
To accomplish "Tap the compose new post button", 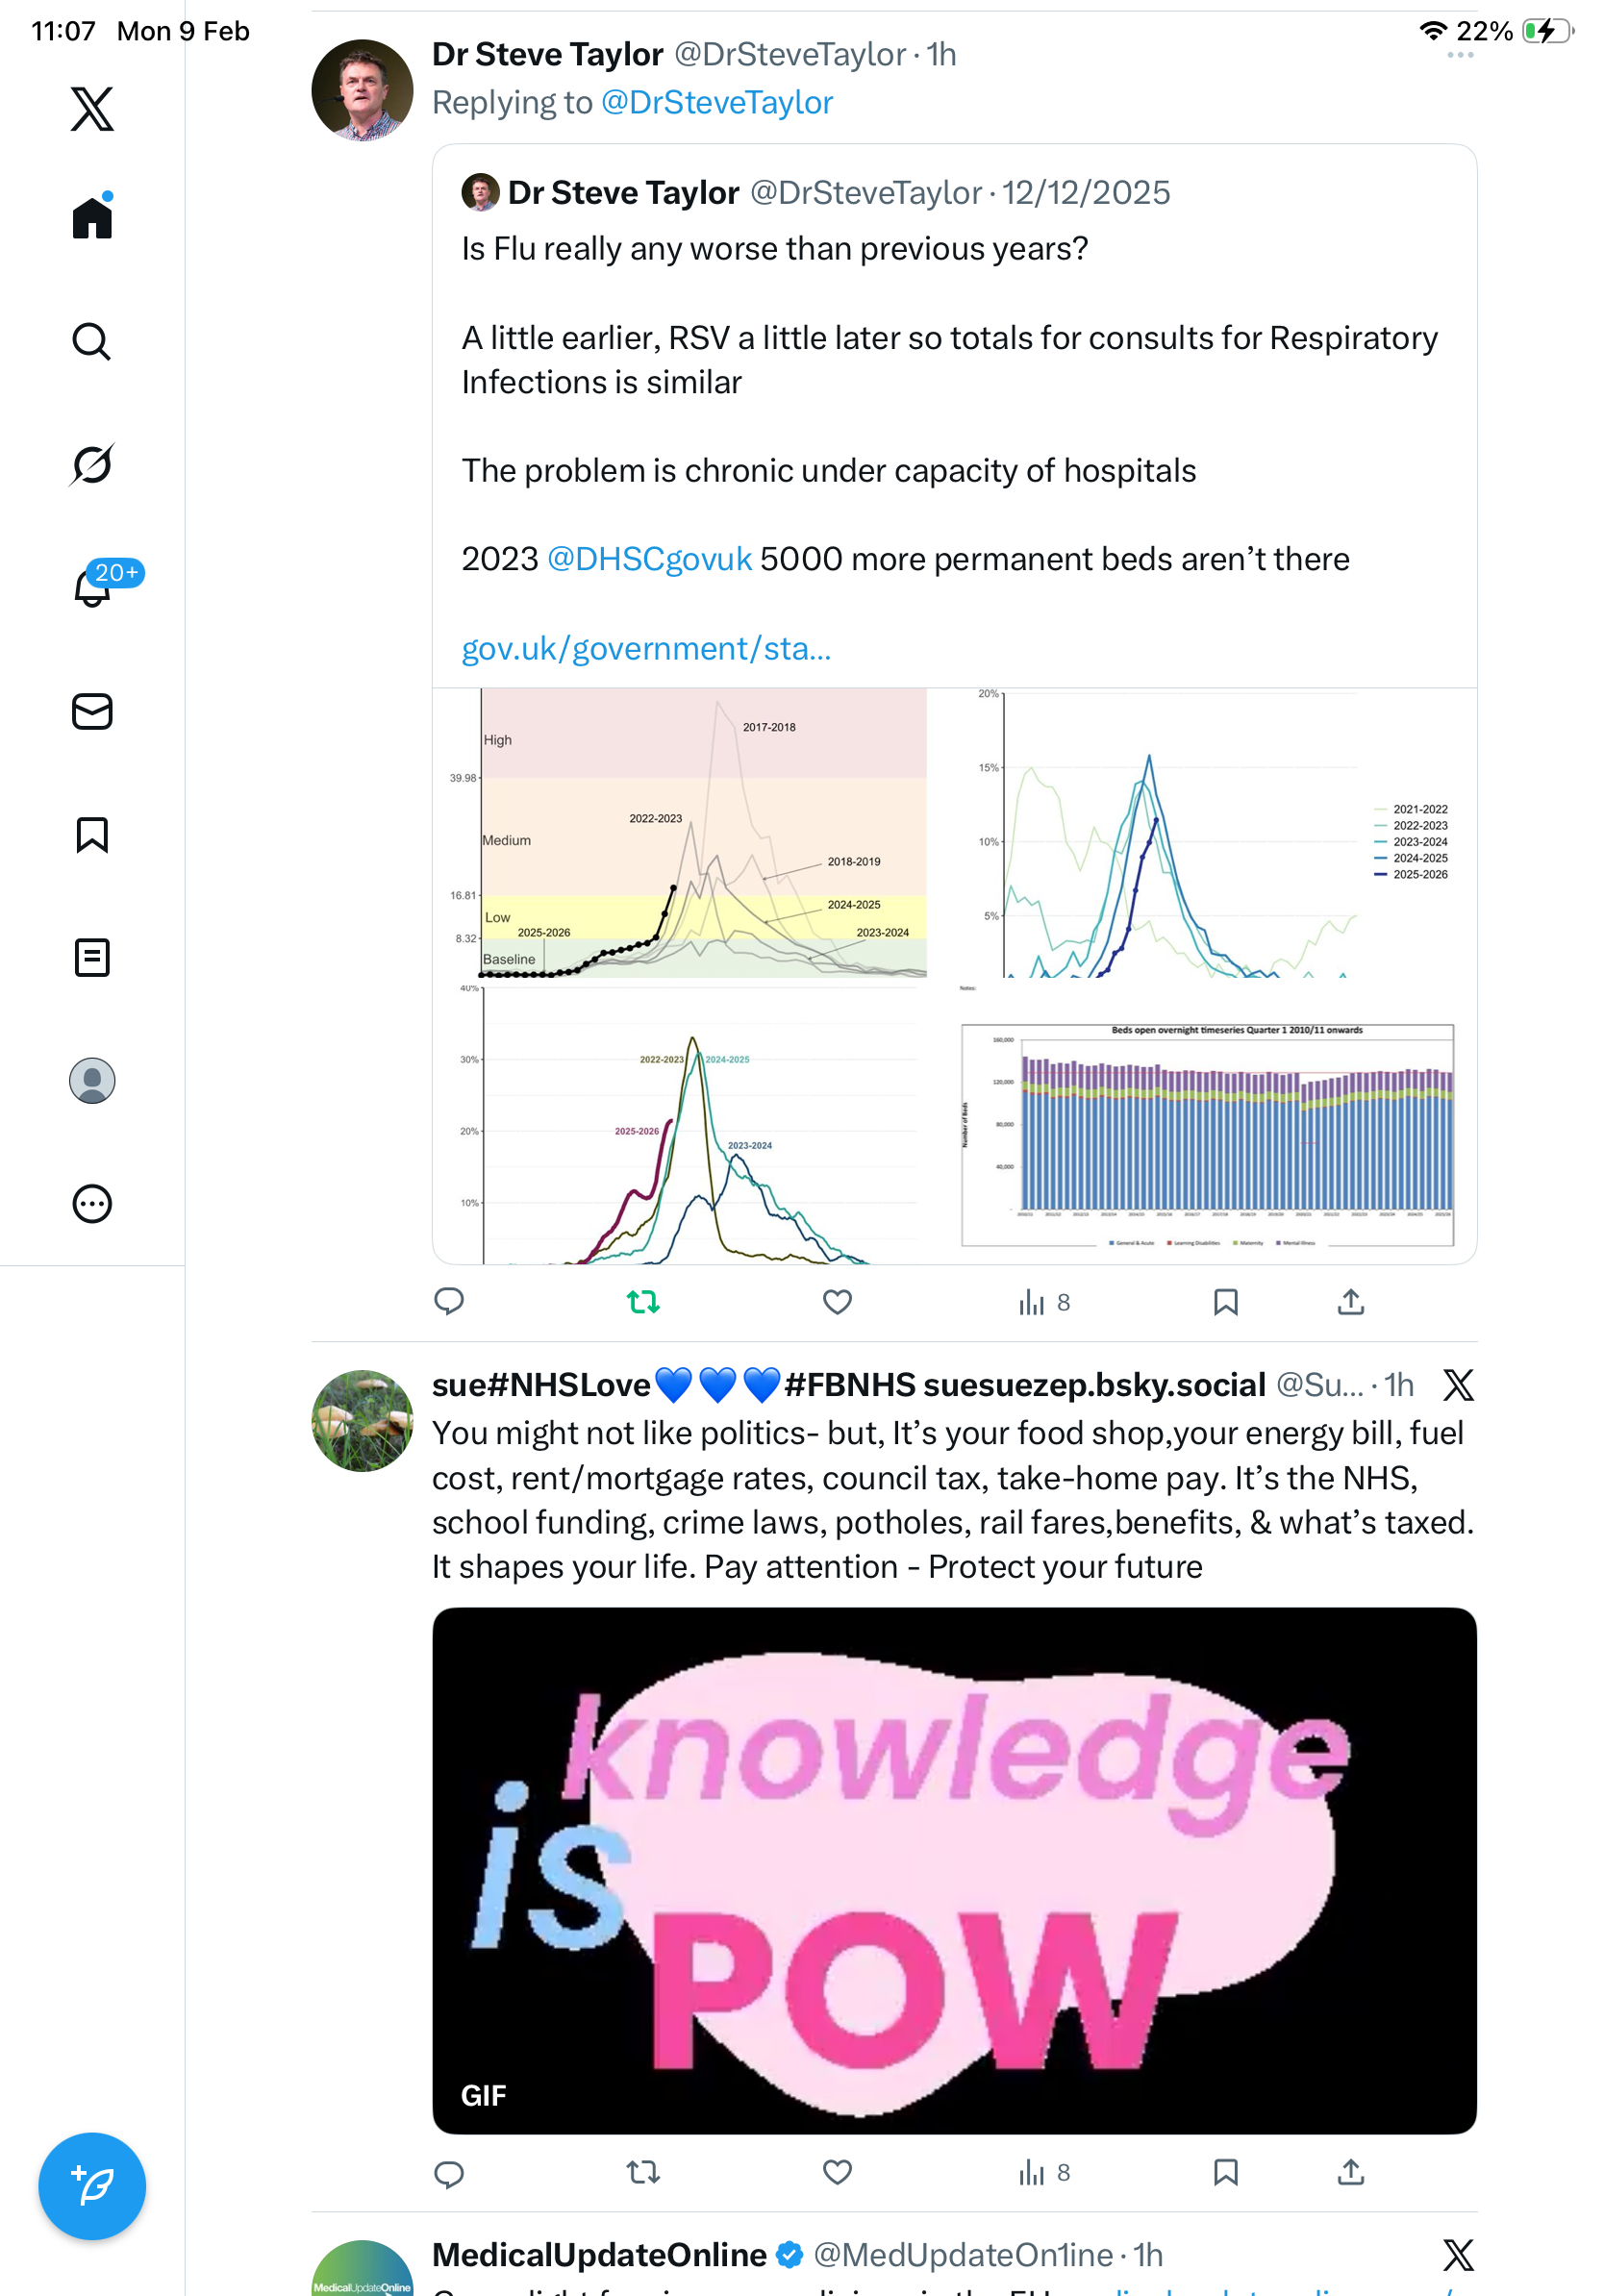I will click(x=92, y=2185).
